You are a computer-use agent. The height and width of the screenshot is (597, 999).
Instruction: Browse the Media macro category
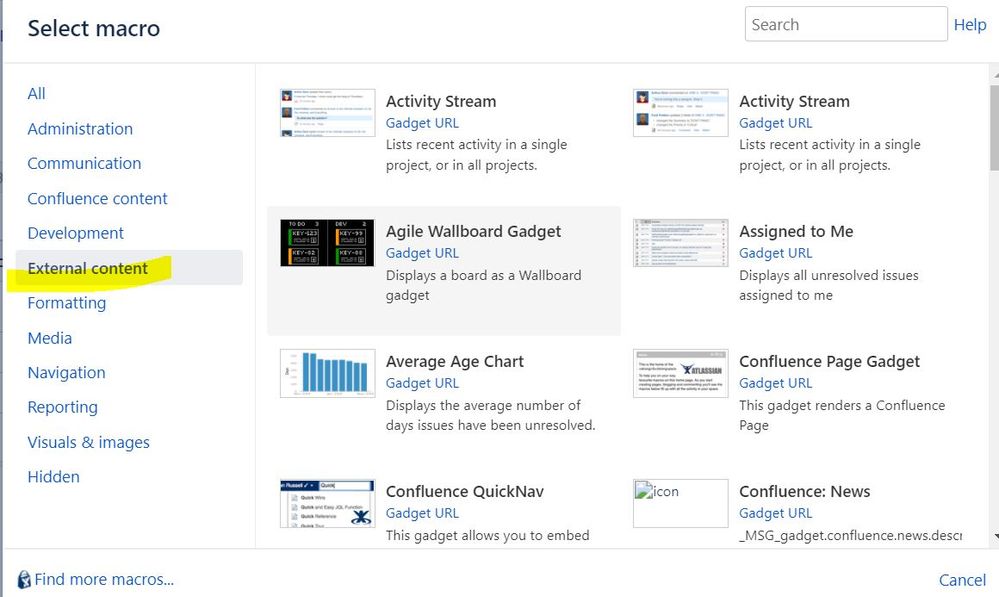pyautogui.click(x=50, y=338)
